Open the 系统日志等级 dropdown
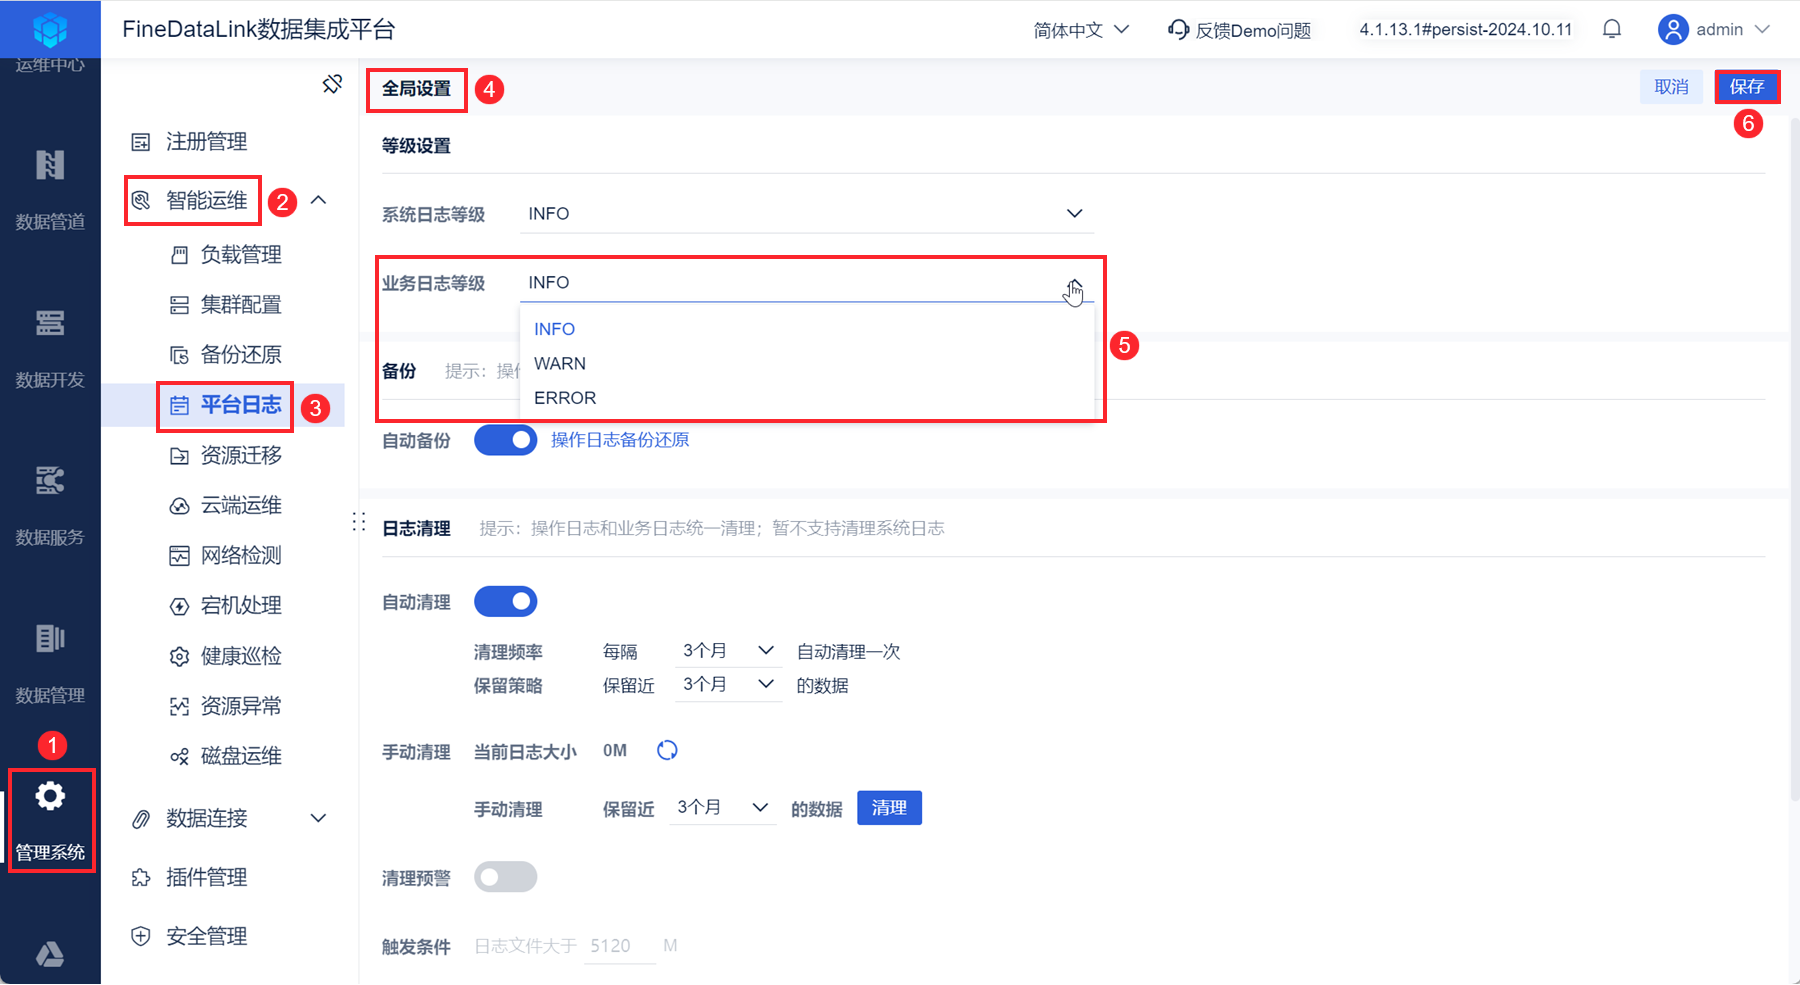 tap(807, 214)
